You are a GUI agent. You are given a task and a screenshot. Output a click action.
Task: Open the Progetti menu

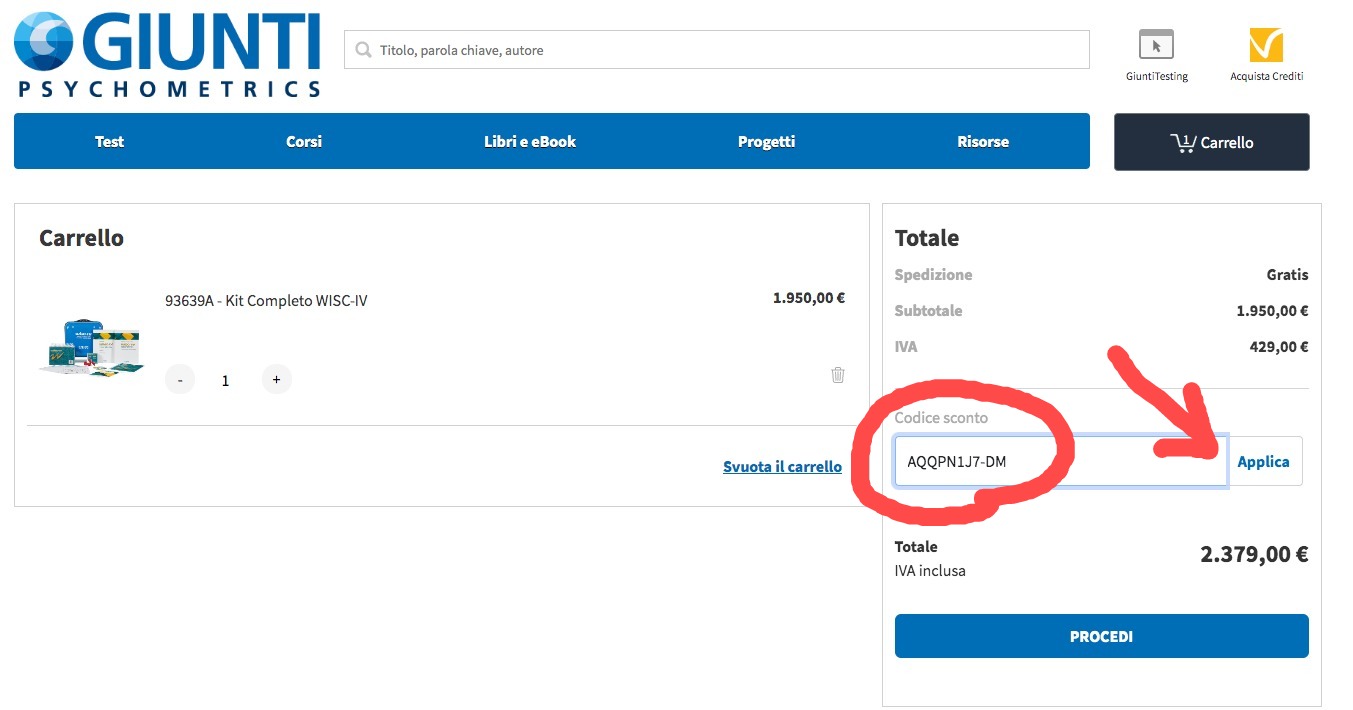pos(767,142)
